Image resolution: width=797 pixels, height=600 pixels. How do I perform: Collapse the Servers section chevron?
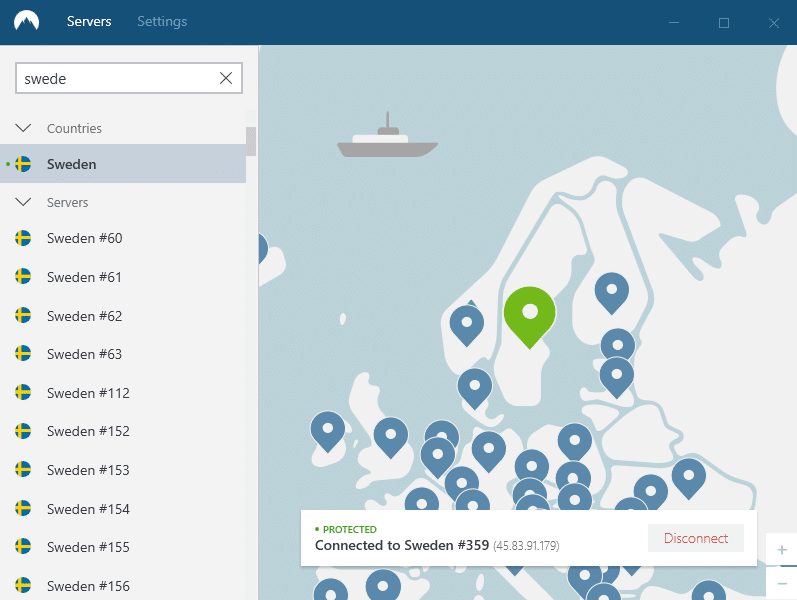click(x=23, y=202)
